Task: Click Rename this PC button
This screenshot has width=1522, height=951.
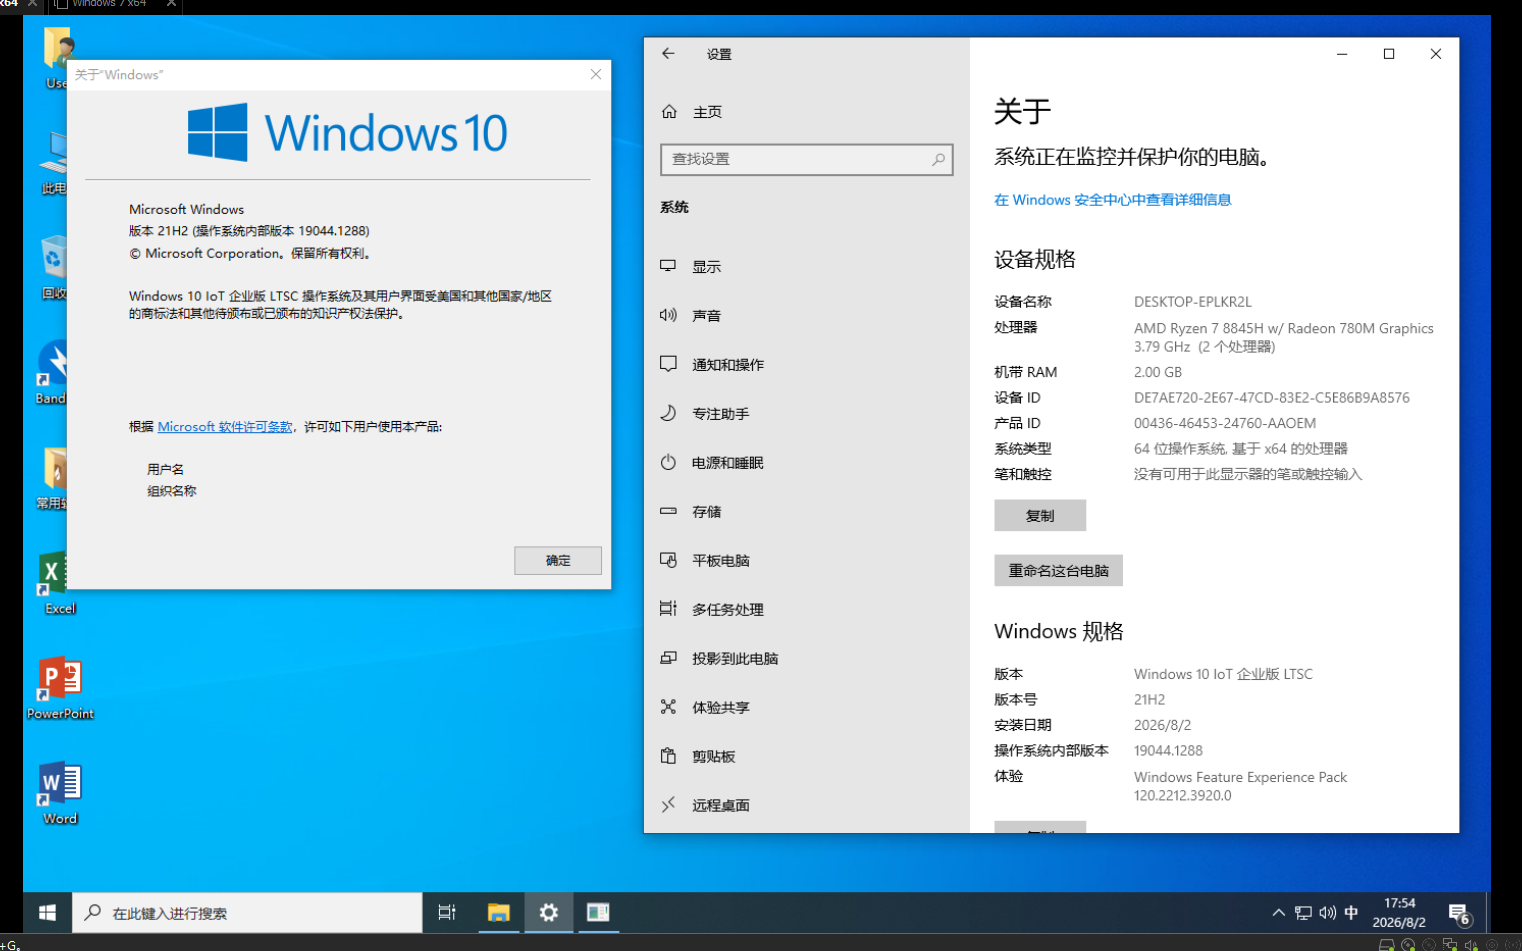Action: [x=1058, y=571]
